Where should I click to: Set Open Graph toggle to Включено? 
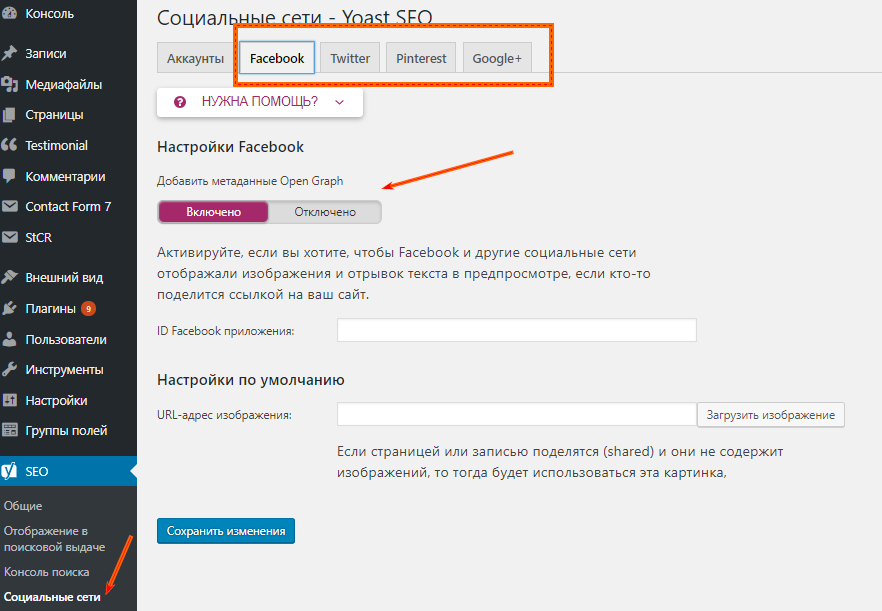pyautogui.click(x=214, y=212)
